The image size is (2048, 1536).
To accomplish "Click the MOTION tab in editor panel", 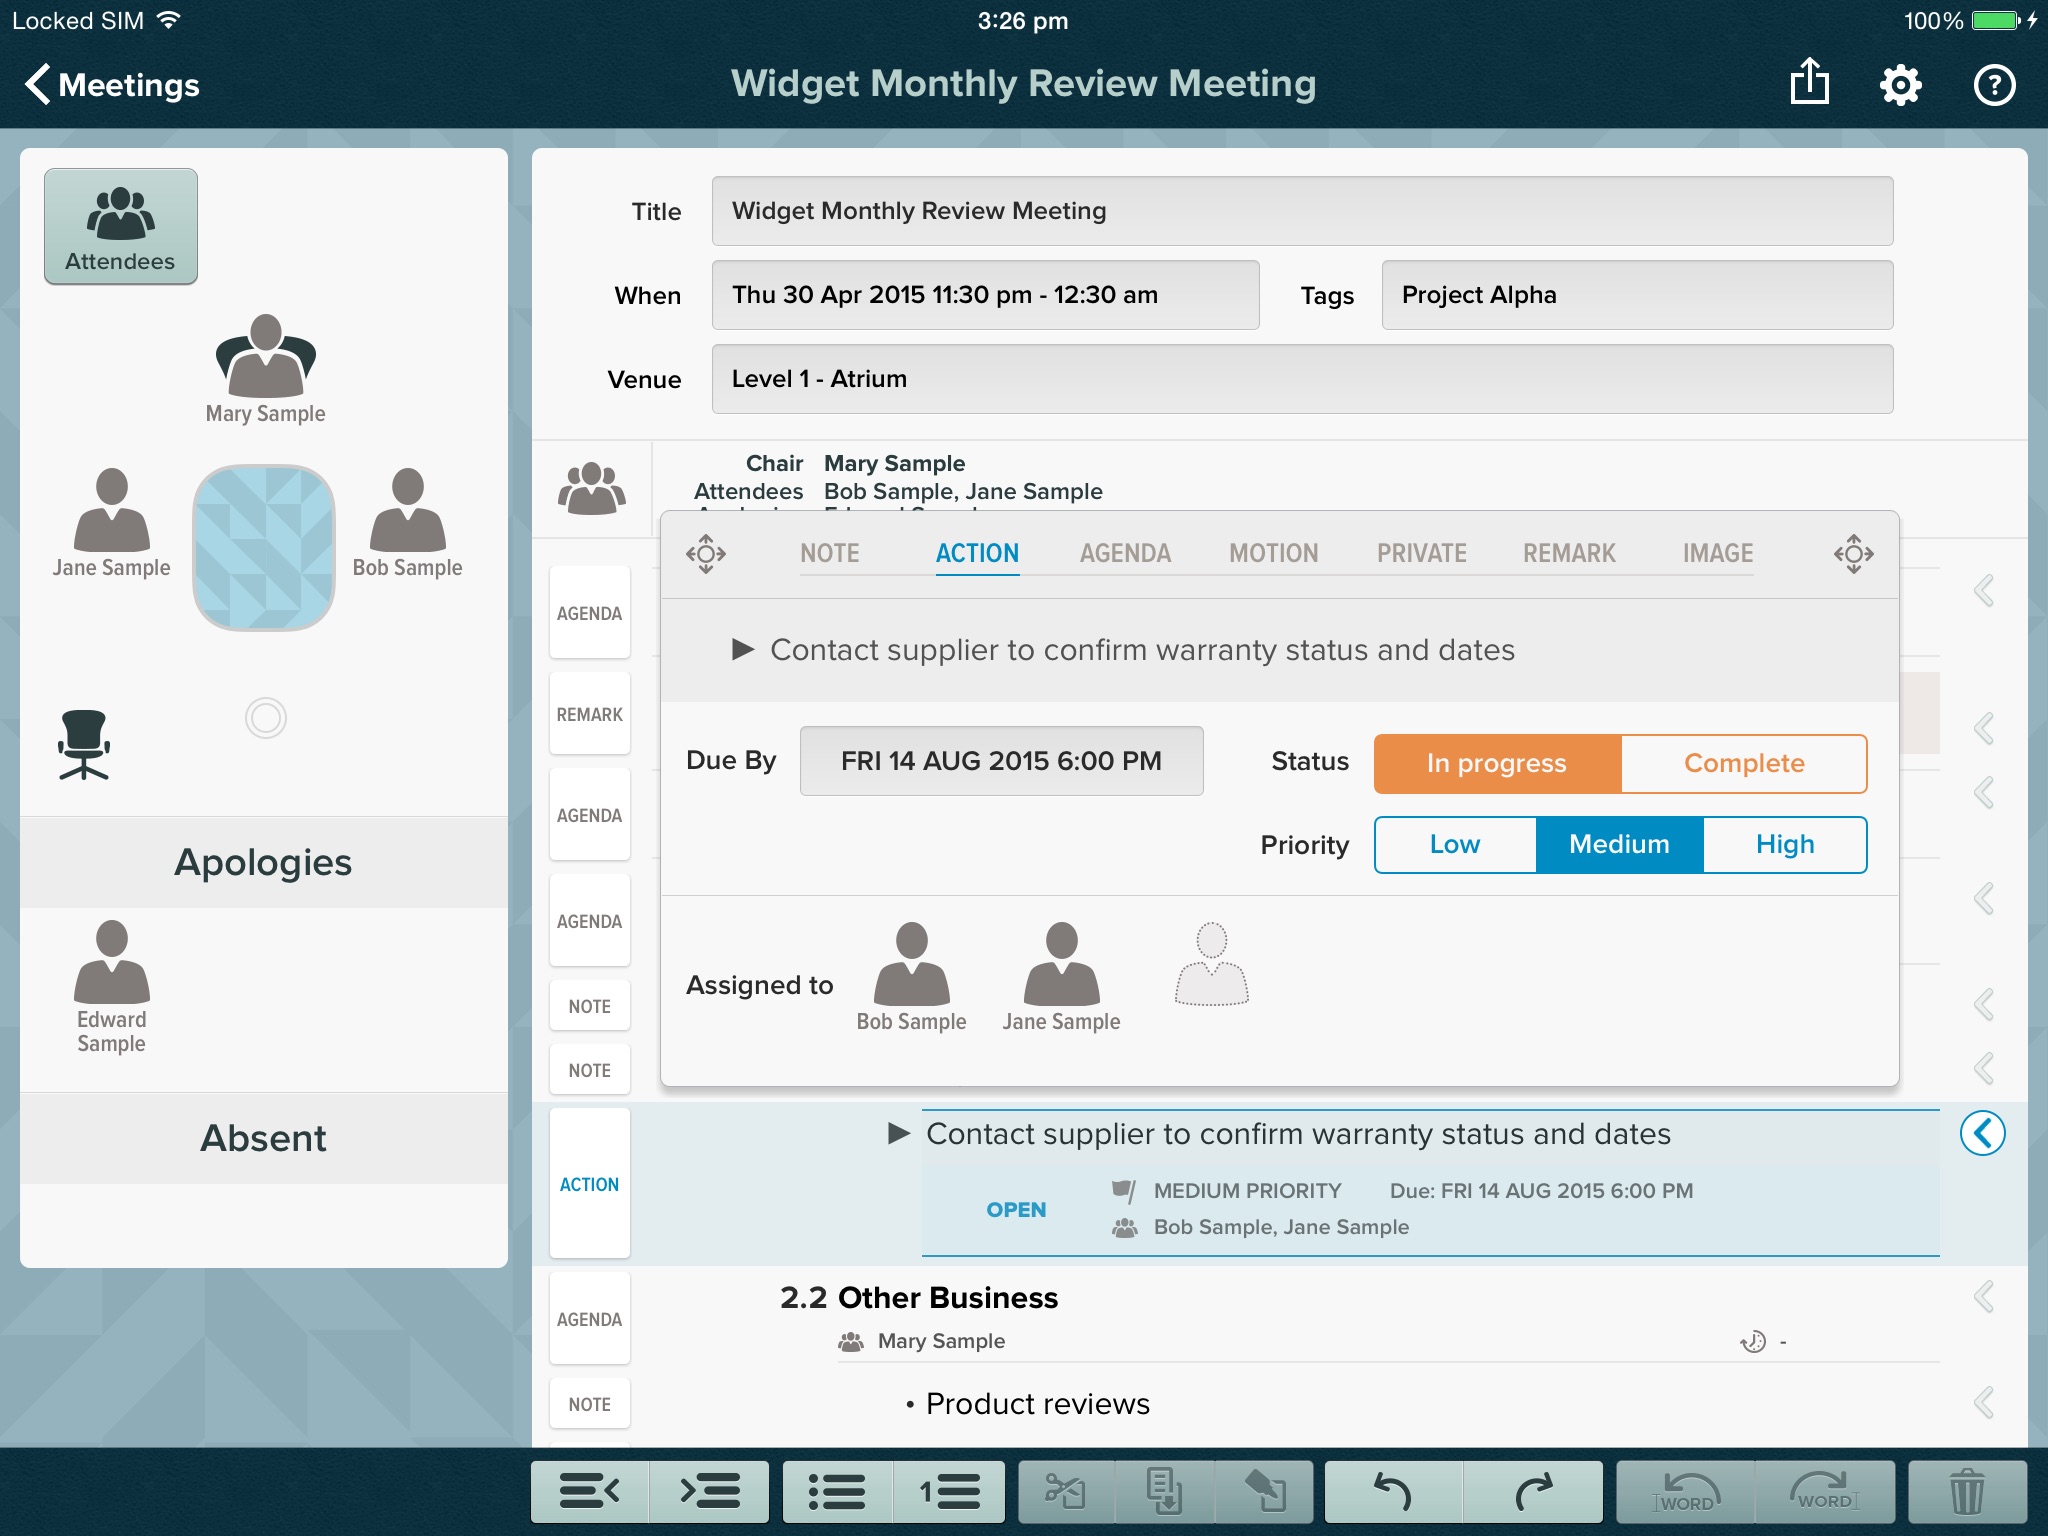I will [x=1274, y=555].
